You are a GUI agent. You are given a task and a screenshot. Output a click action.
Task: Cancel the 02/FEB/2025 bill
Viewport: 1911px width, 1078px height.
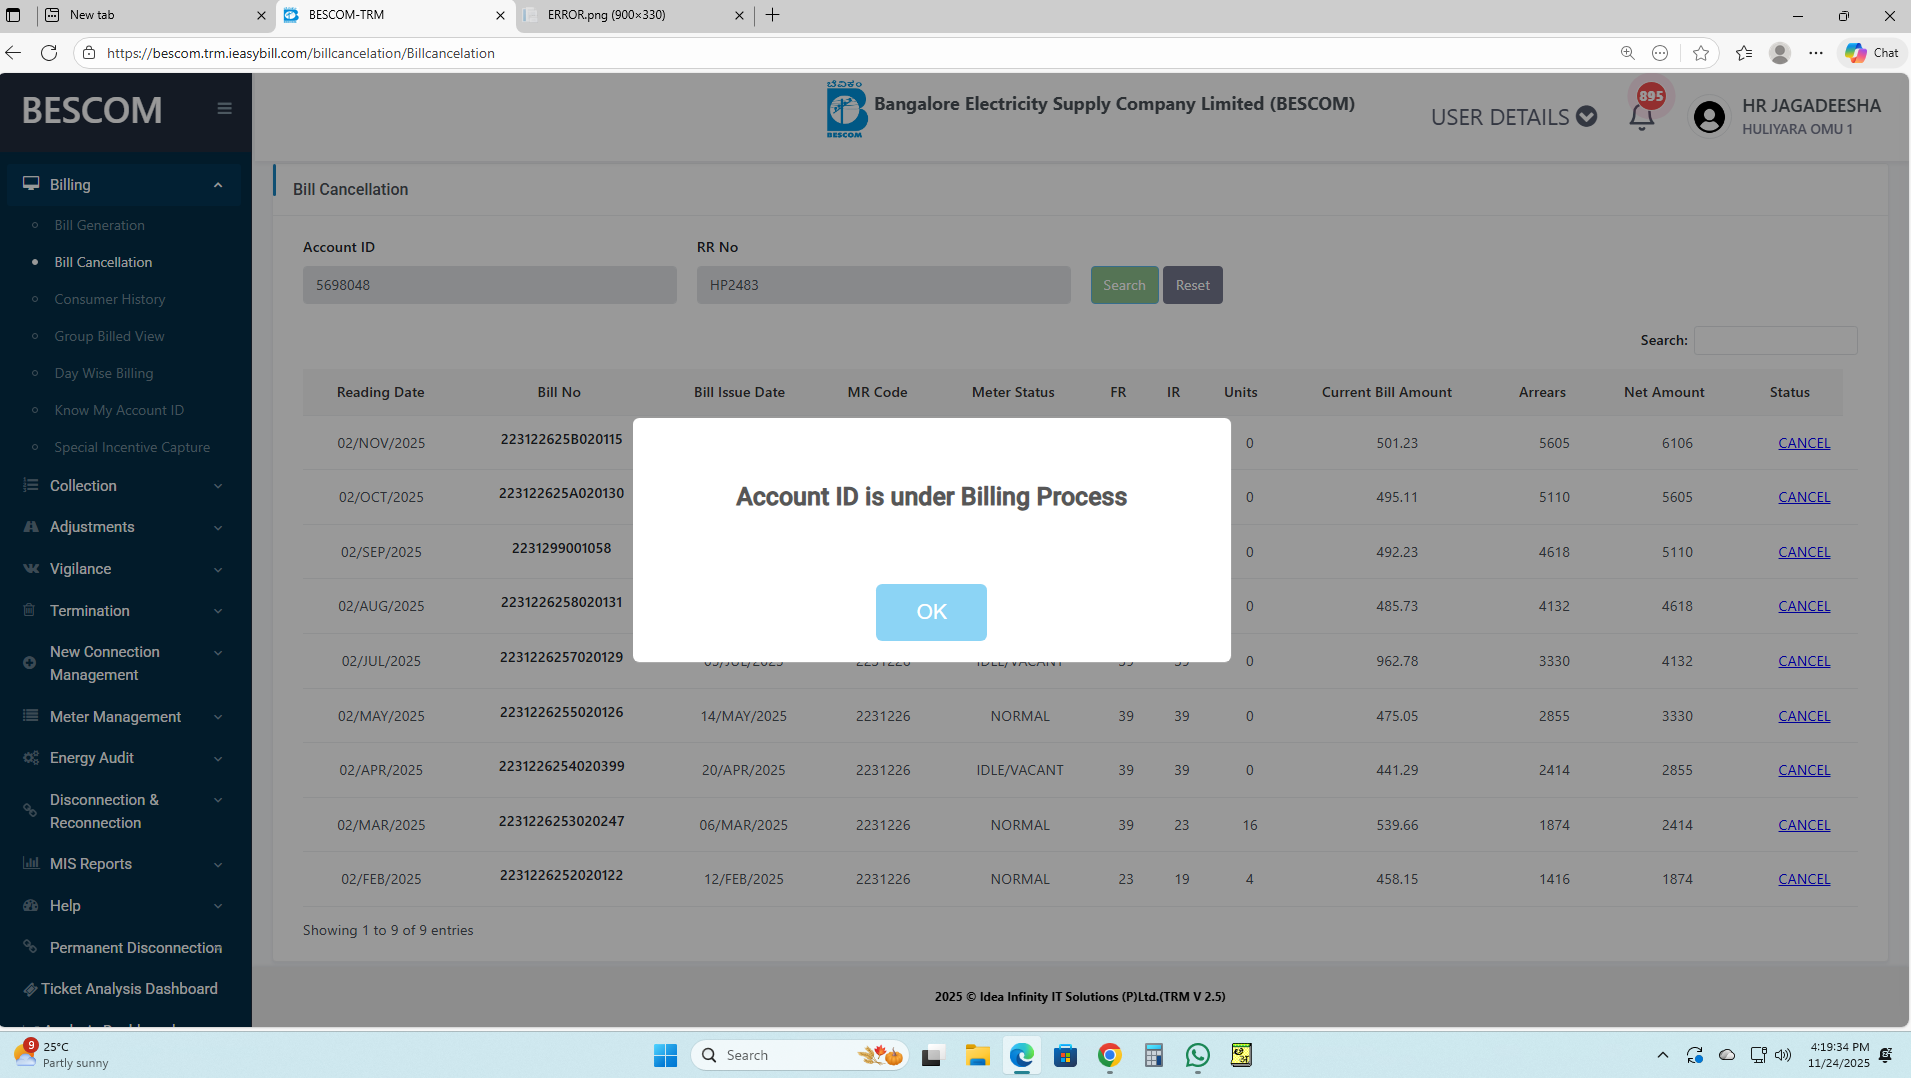click(1804, 879)
